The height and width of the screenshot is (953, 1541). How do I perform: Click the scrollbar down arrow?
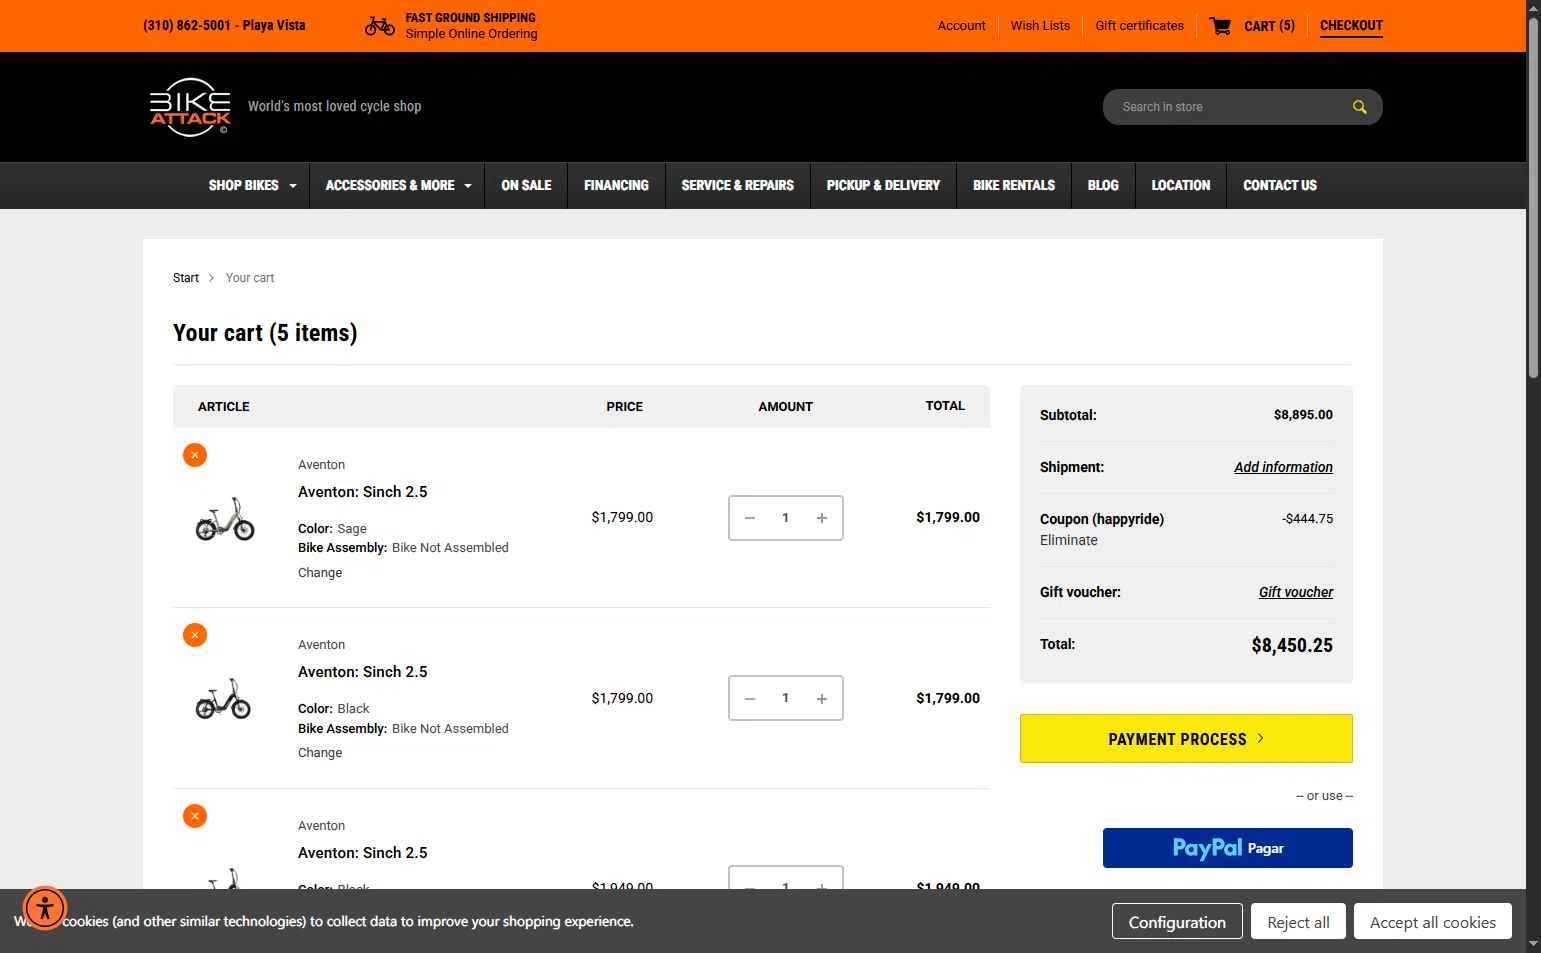pyautogui.click(x=1533, y=944)
